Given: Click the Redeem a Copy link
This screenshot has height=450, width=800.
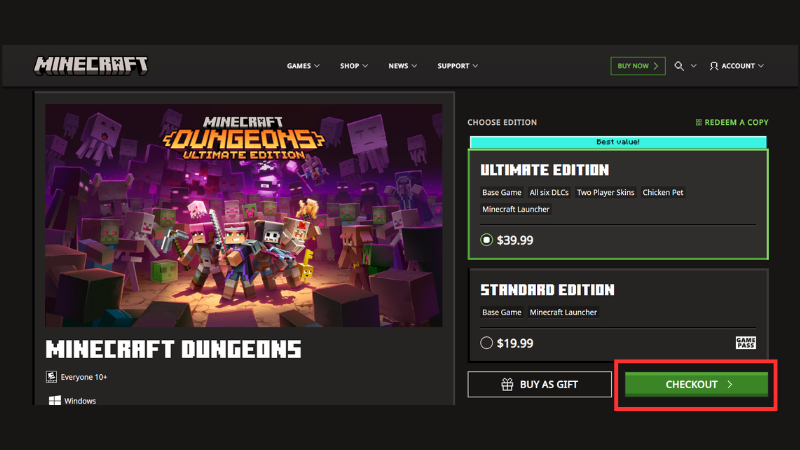Looking at the screenshot, I should point(736,122).
